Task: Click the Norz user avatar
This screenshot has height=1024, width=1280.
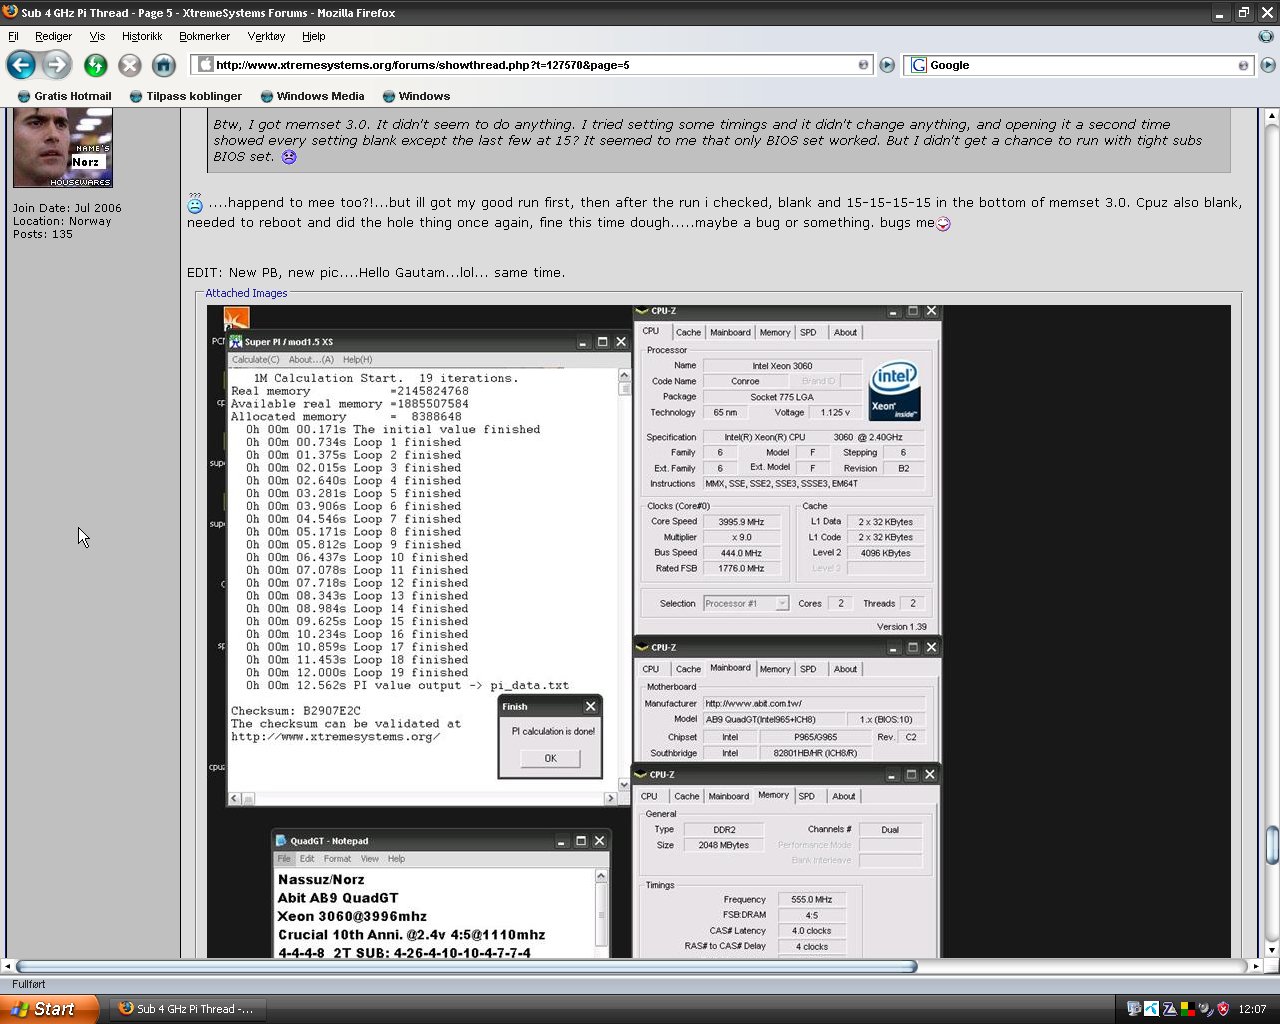Action: 62,148
